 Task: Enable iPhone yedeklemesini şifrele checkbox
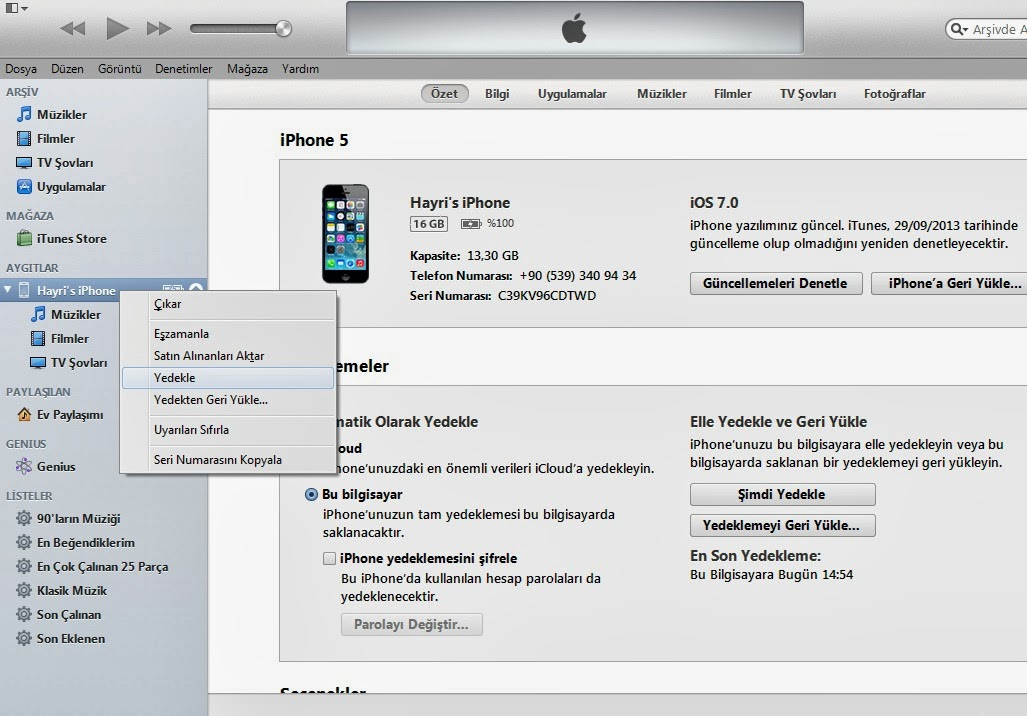pos(329,558)
